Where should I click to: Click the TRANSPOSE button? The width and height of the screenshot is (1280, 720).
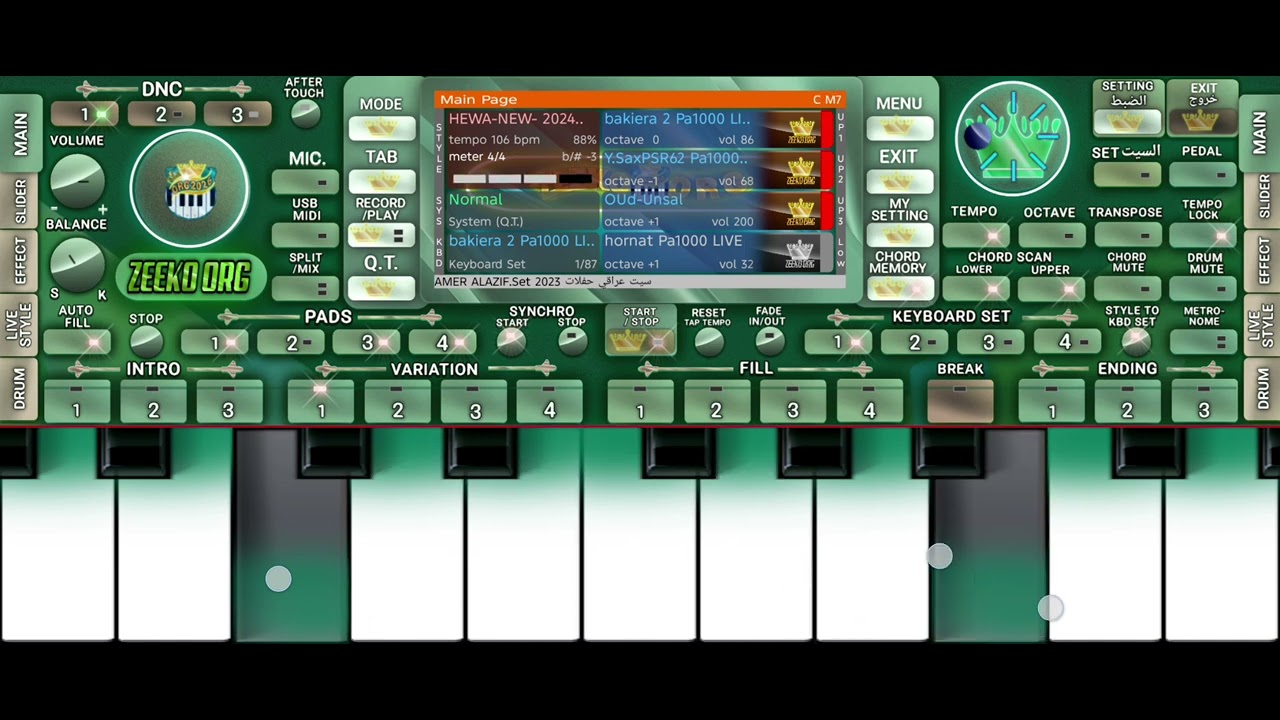tap(1127, 235)
